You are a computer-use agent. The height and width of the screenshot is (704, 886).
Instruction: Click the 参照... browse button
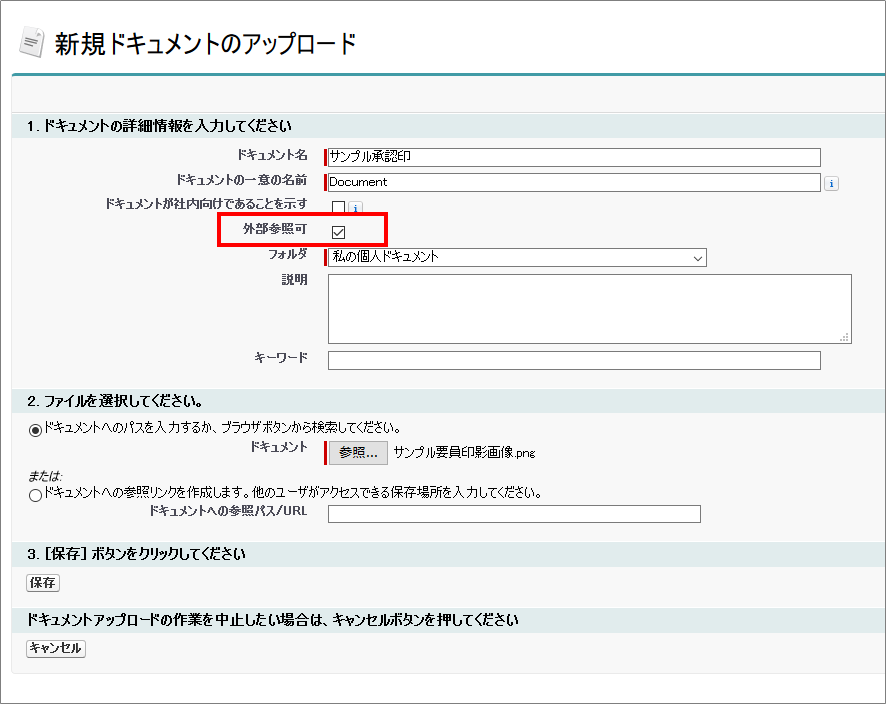point(358,453)
